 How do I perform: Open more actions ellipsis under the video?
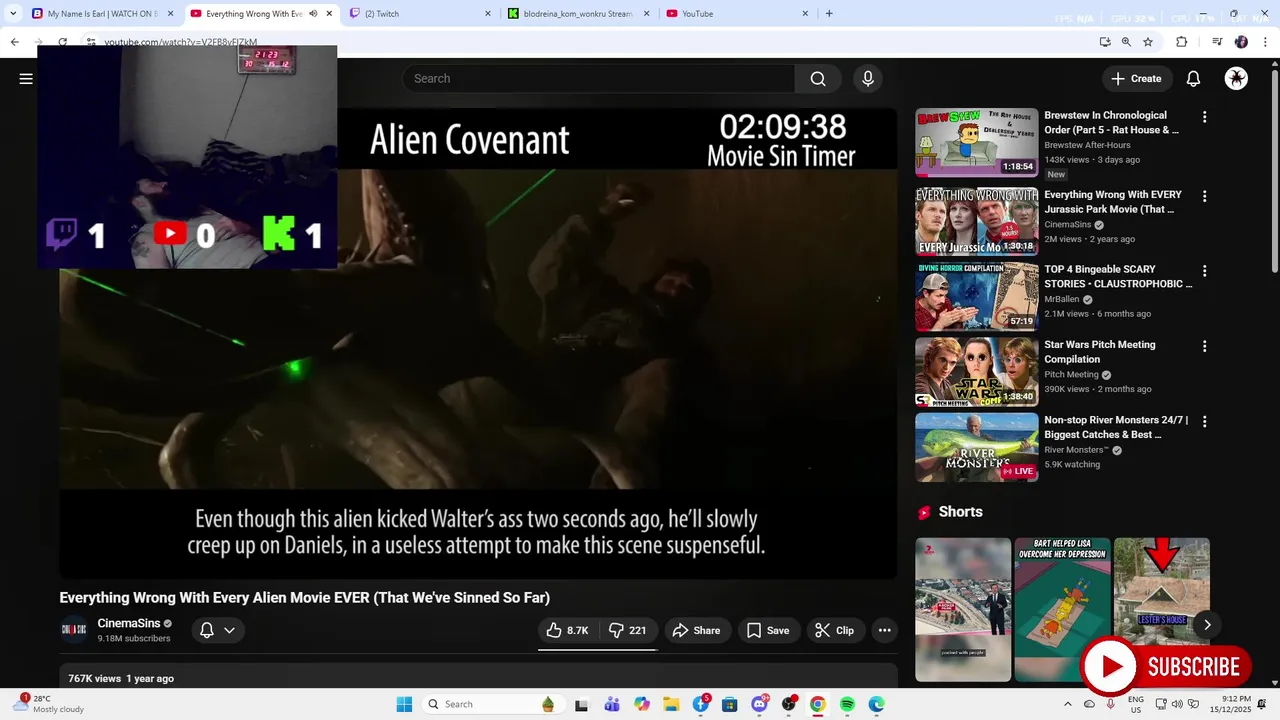coord(884,630)
